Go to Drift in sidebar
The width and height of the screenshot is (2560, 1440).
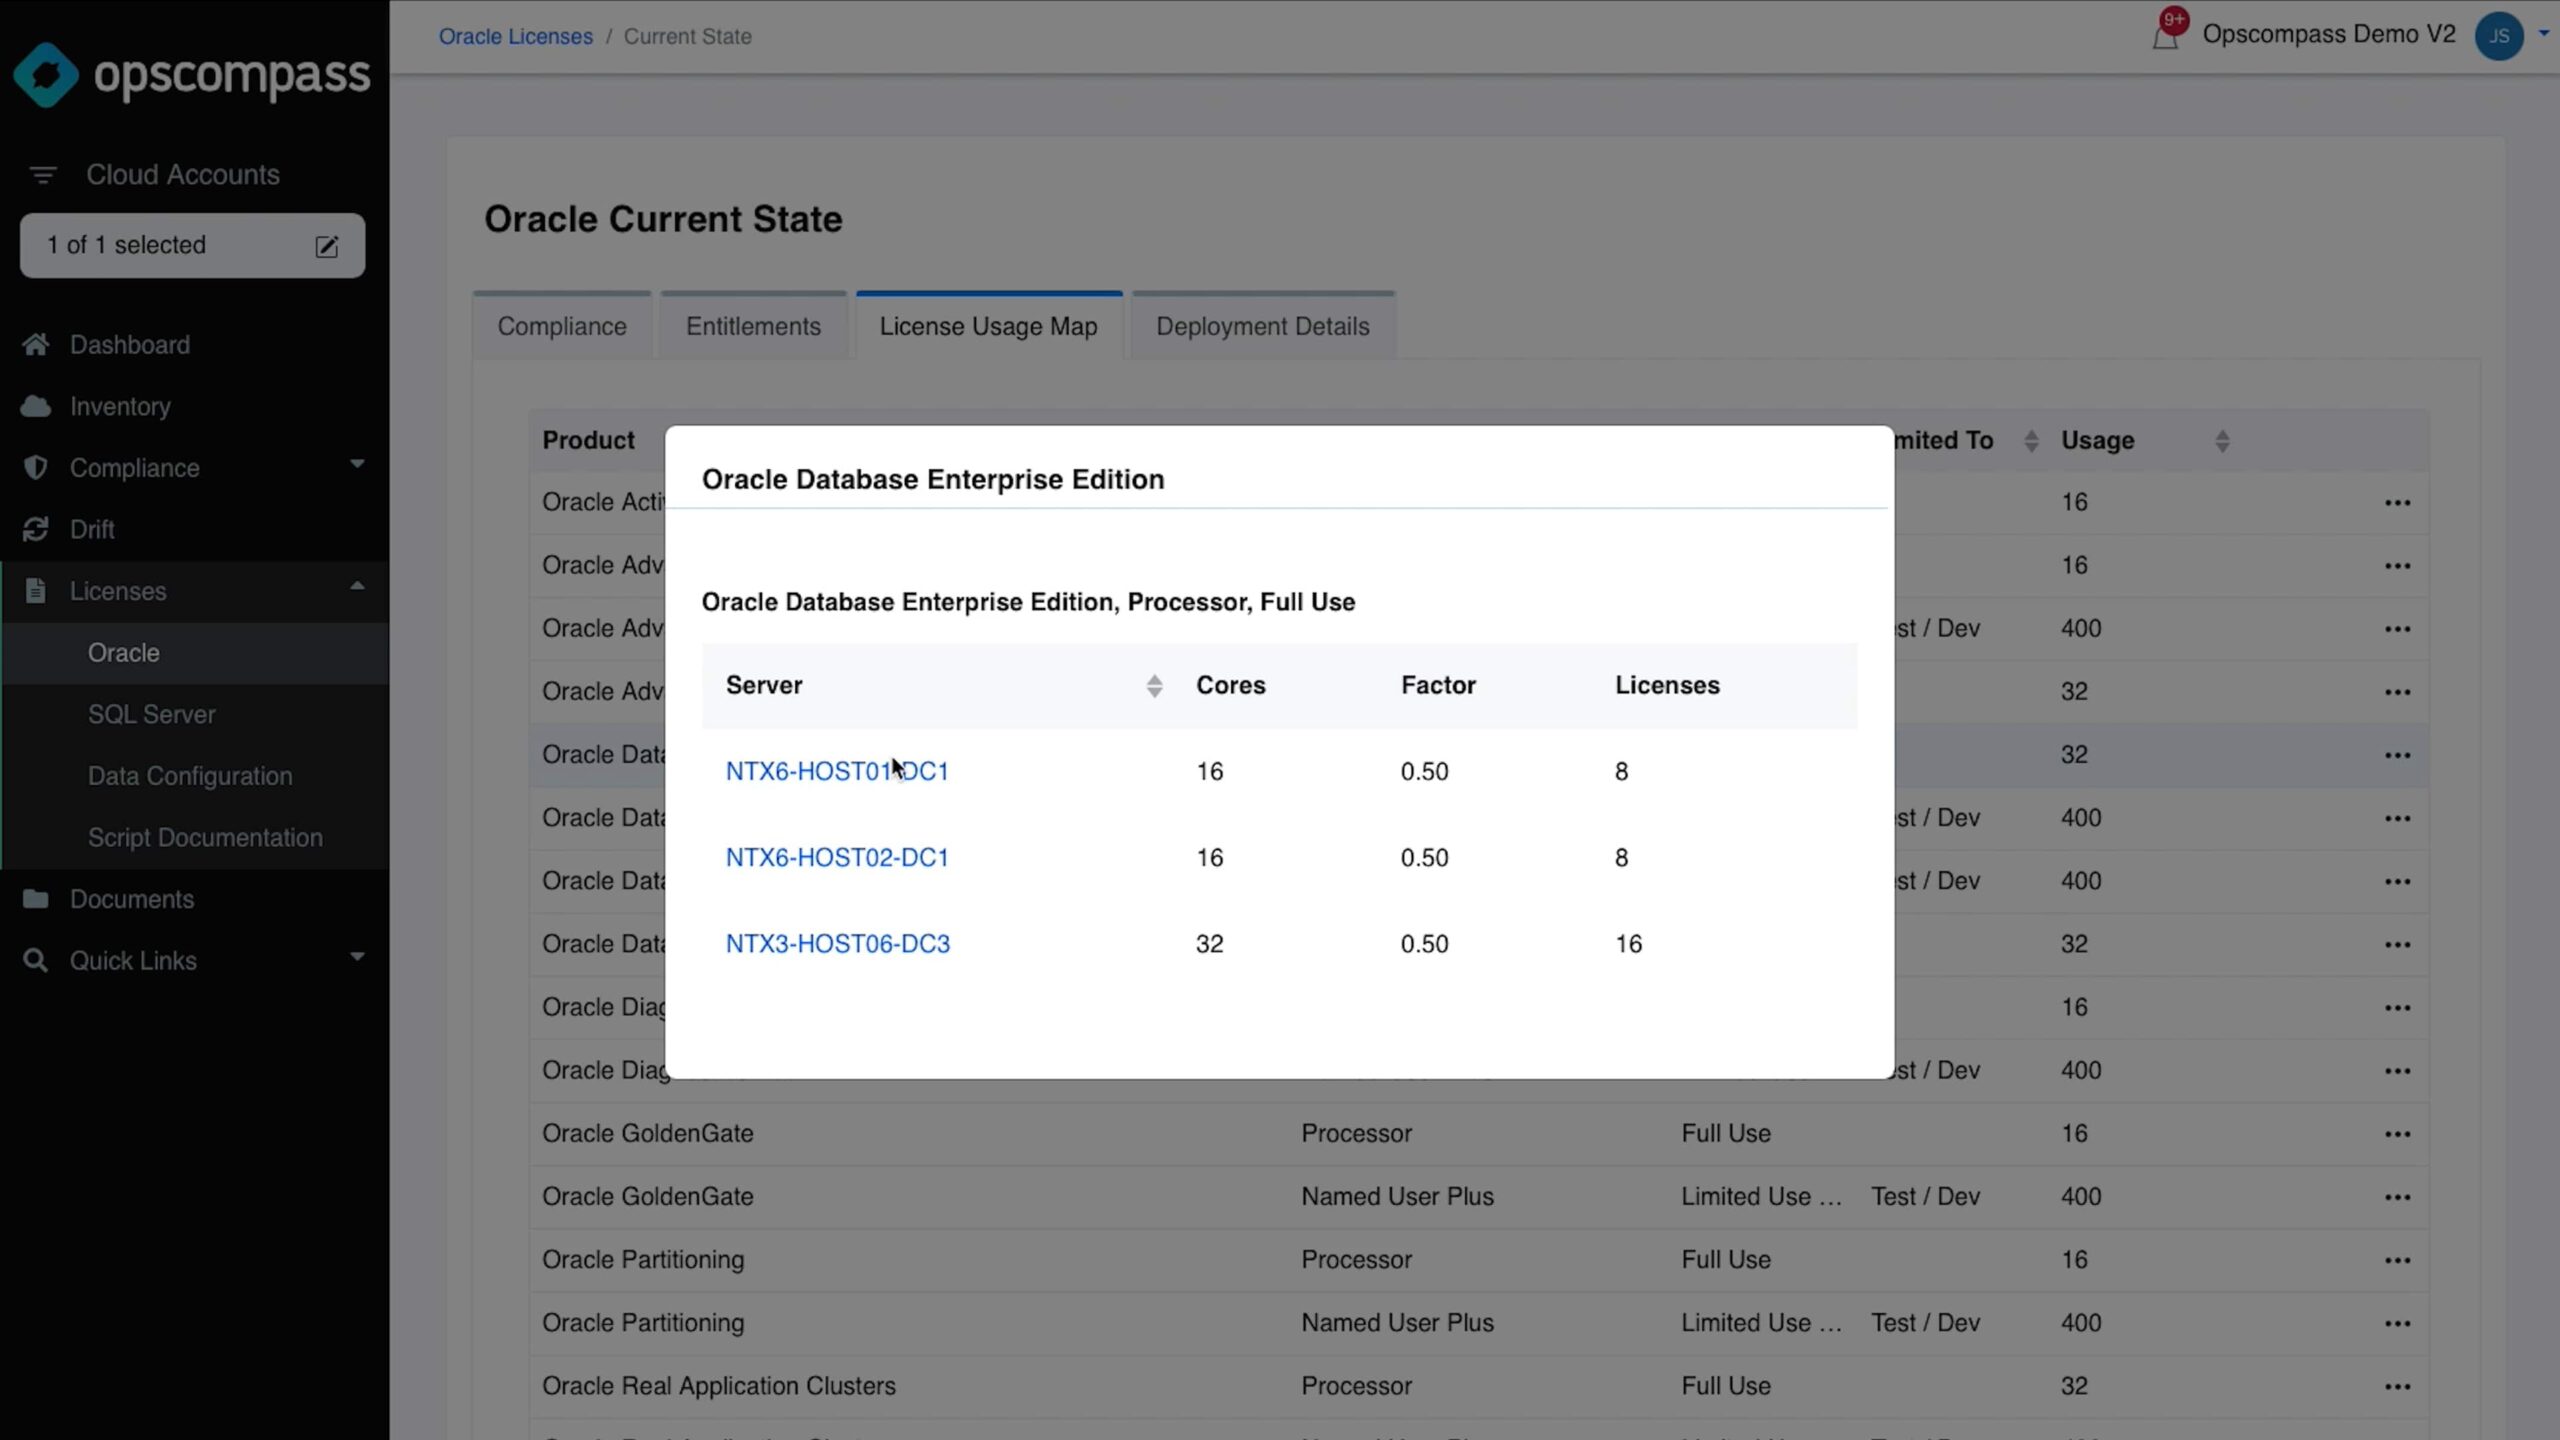coord(92,529)
